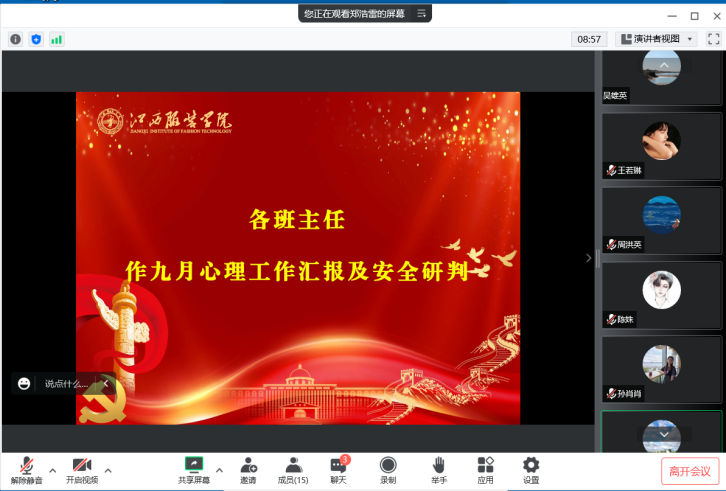Open 设置 settings gear
Viewport: 726px width, 491px height.
531,465
